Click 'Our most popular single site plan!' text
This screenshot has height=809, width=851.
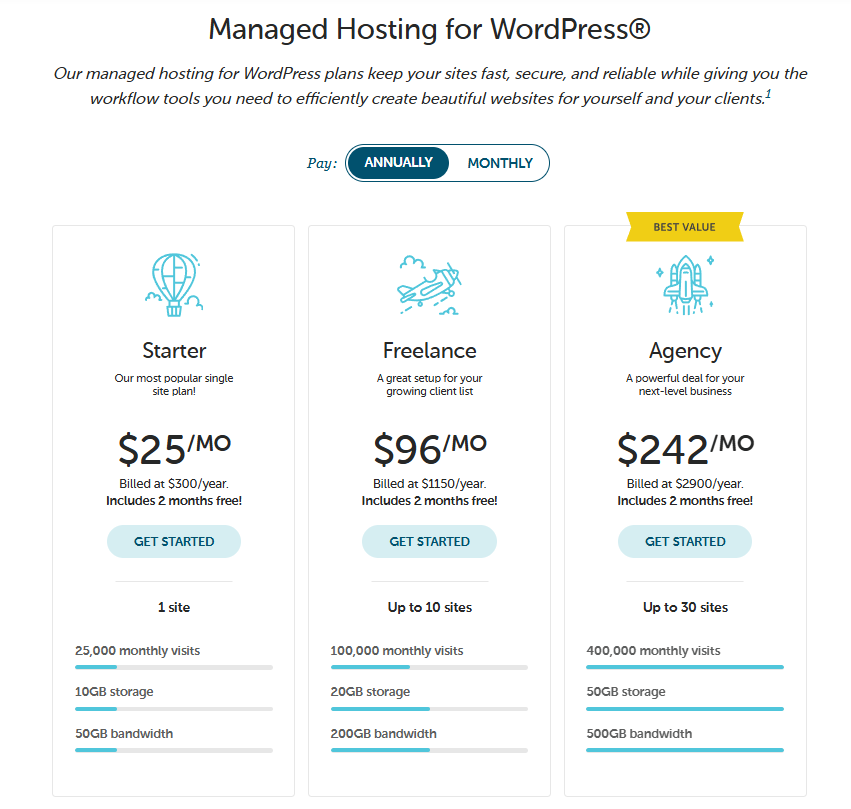(174, 384)
